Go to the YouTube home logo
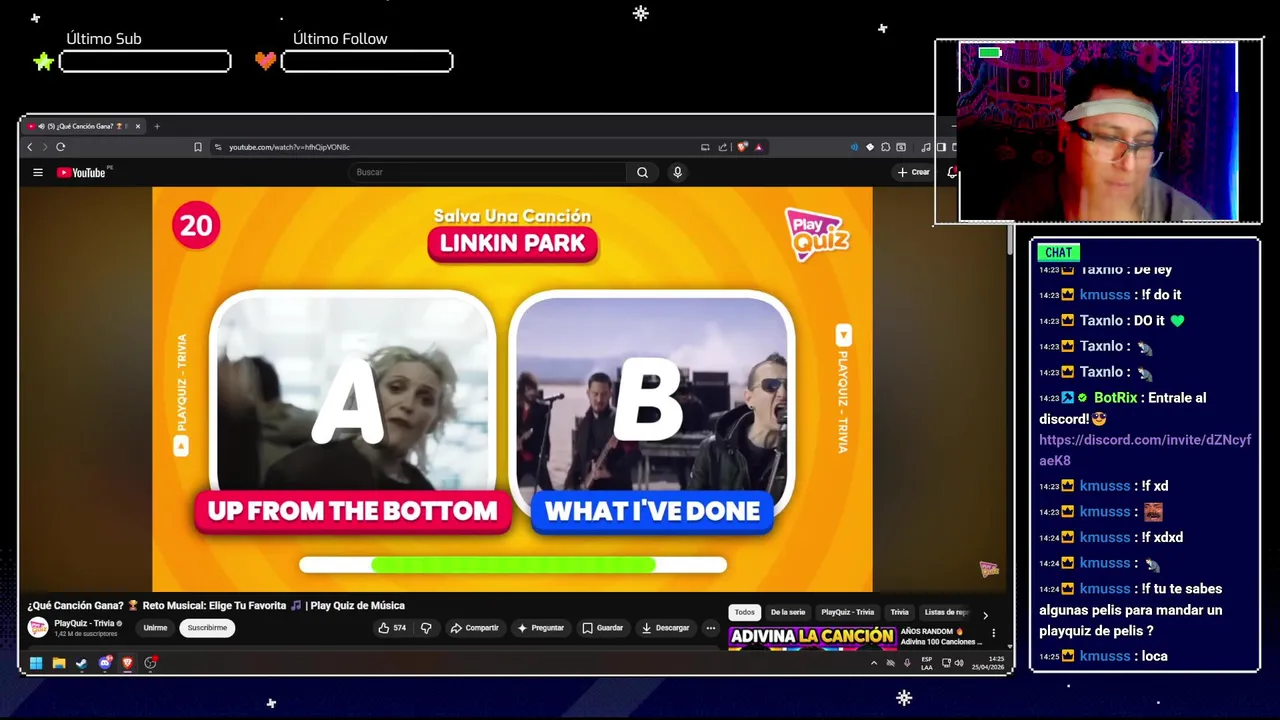Image resolution: width=1280 pixels, height=720 pixels. pyautogui.click(x=81, y=172)
